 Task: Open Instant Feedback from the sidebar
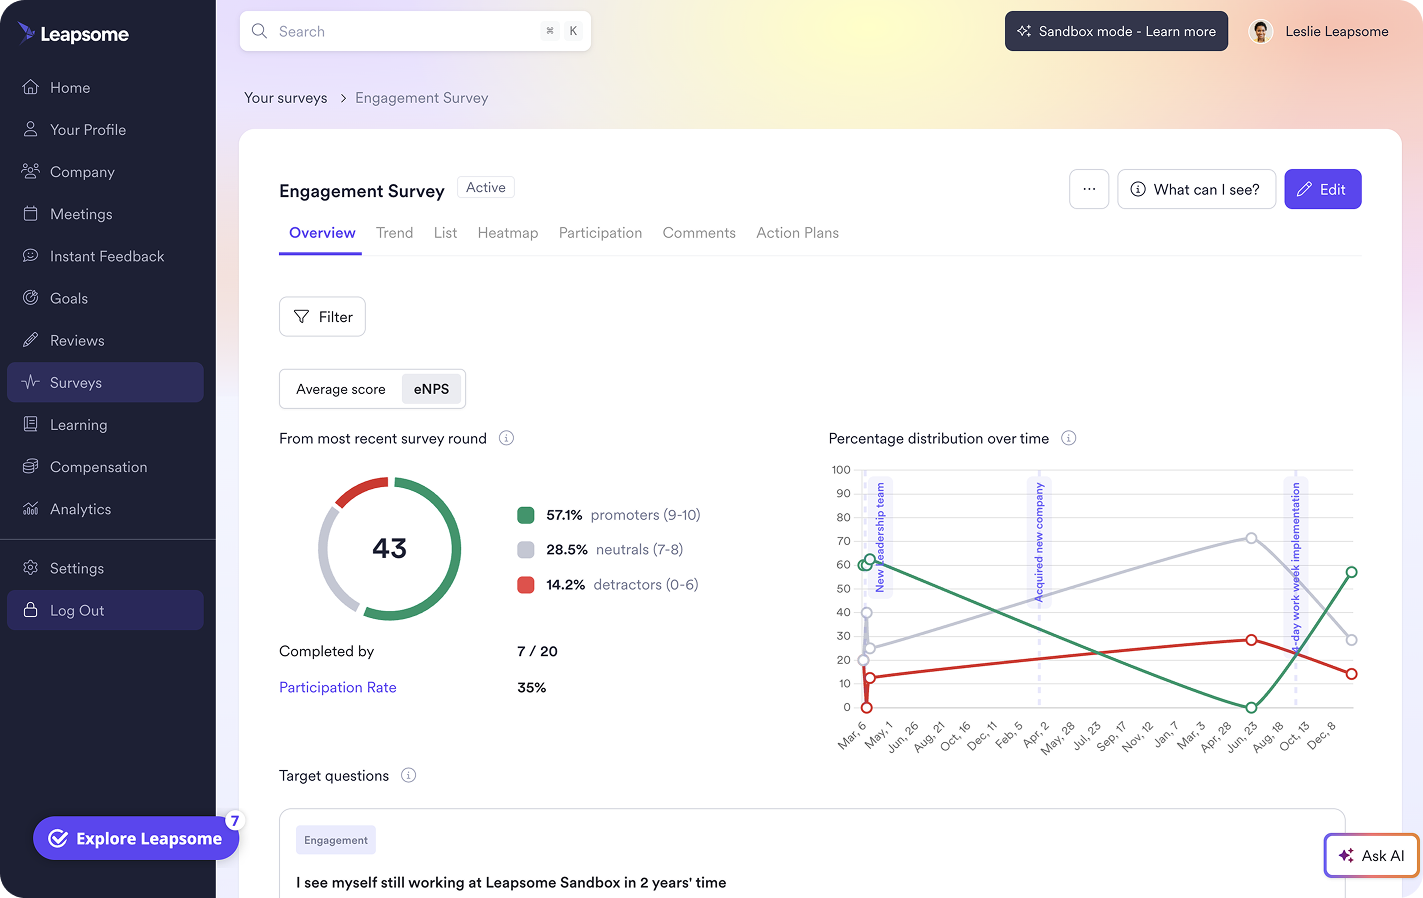coord(29,256)
